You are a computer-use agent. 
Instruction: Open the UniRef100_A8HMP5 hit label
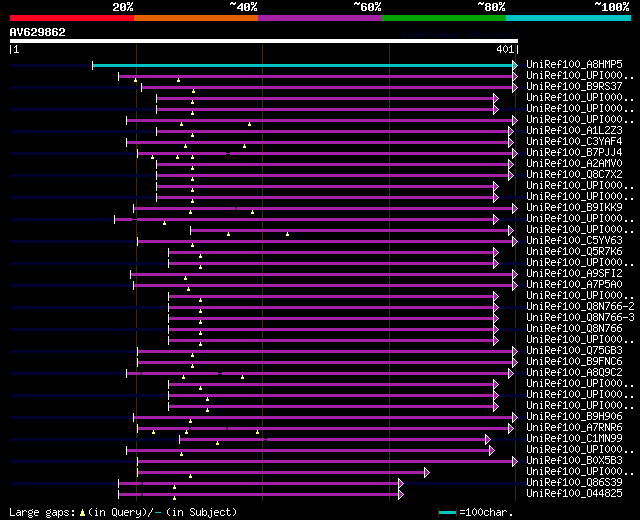coord(574,64)
